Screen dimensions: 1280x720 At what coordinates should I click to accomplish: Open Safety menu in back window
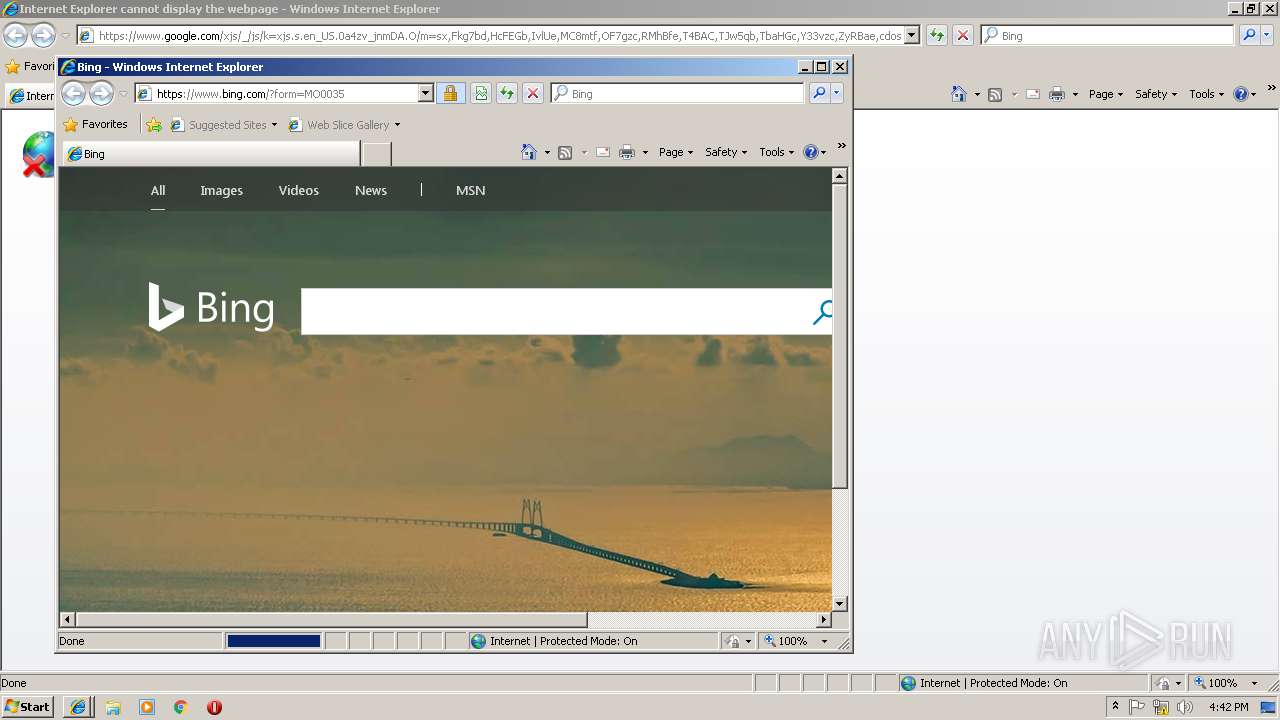(x=1156, y=94)
